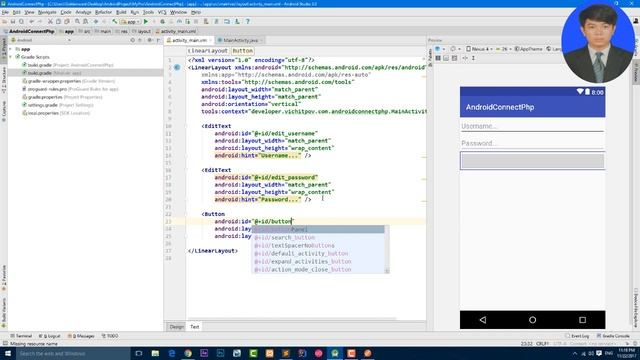The width and height of the screenshot is (640, 360).
Task: Open the Gradle Console panel
Action: click(x=613, y=336)
